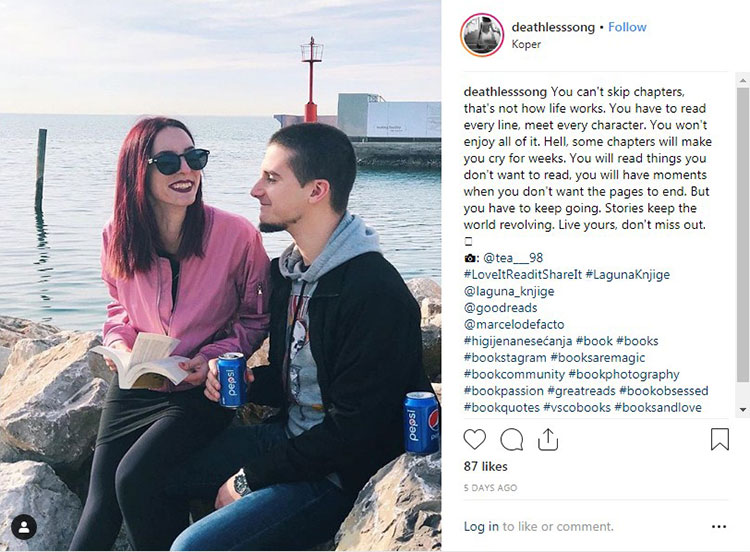Open the 5 DAYS AGO timestamp link
This screenshot has width=750, height=552.
pyautogui.click(x=490, y=488)
